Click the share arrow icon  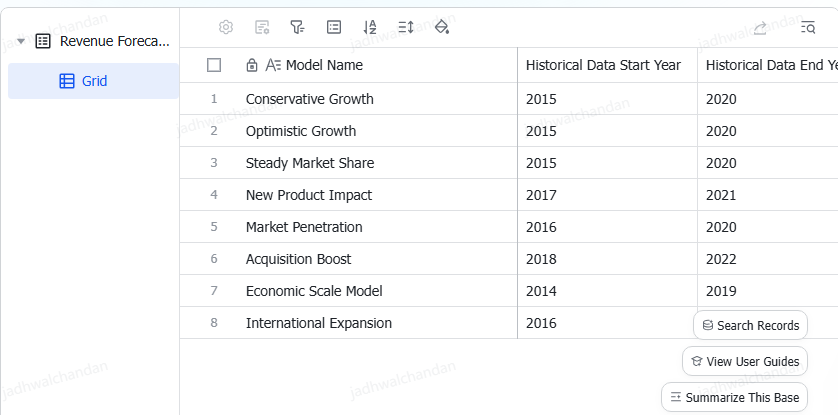tap(760, 28)
